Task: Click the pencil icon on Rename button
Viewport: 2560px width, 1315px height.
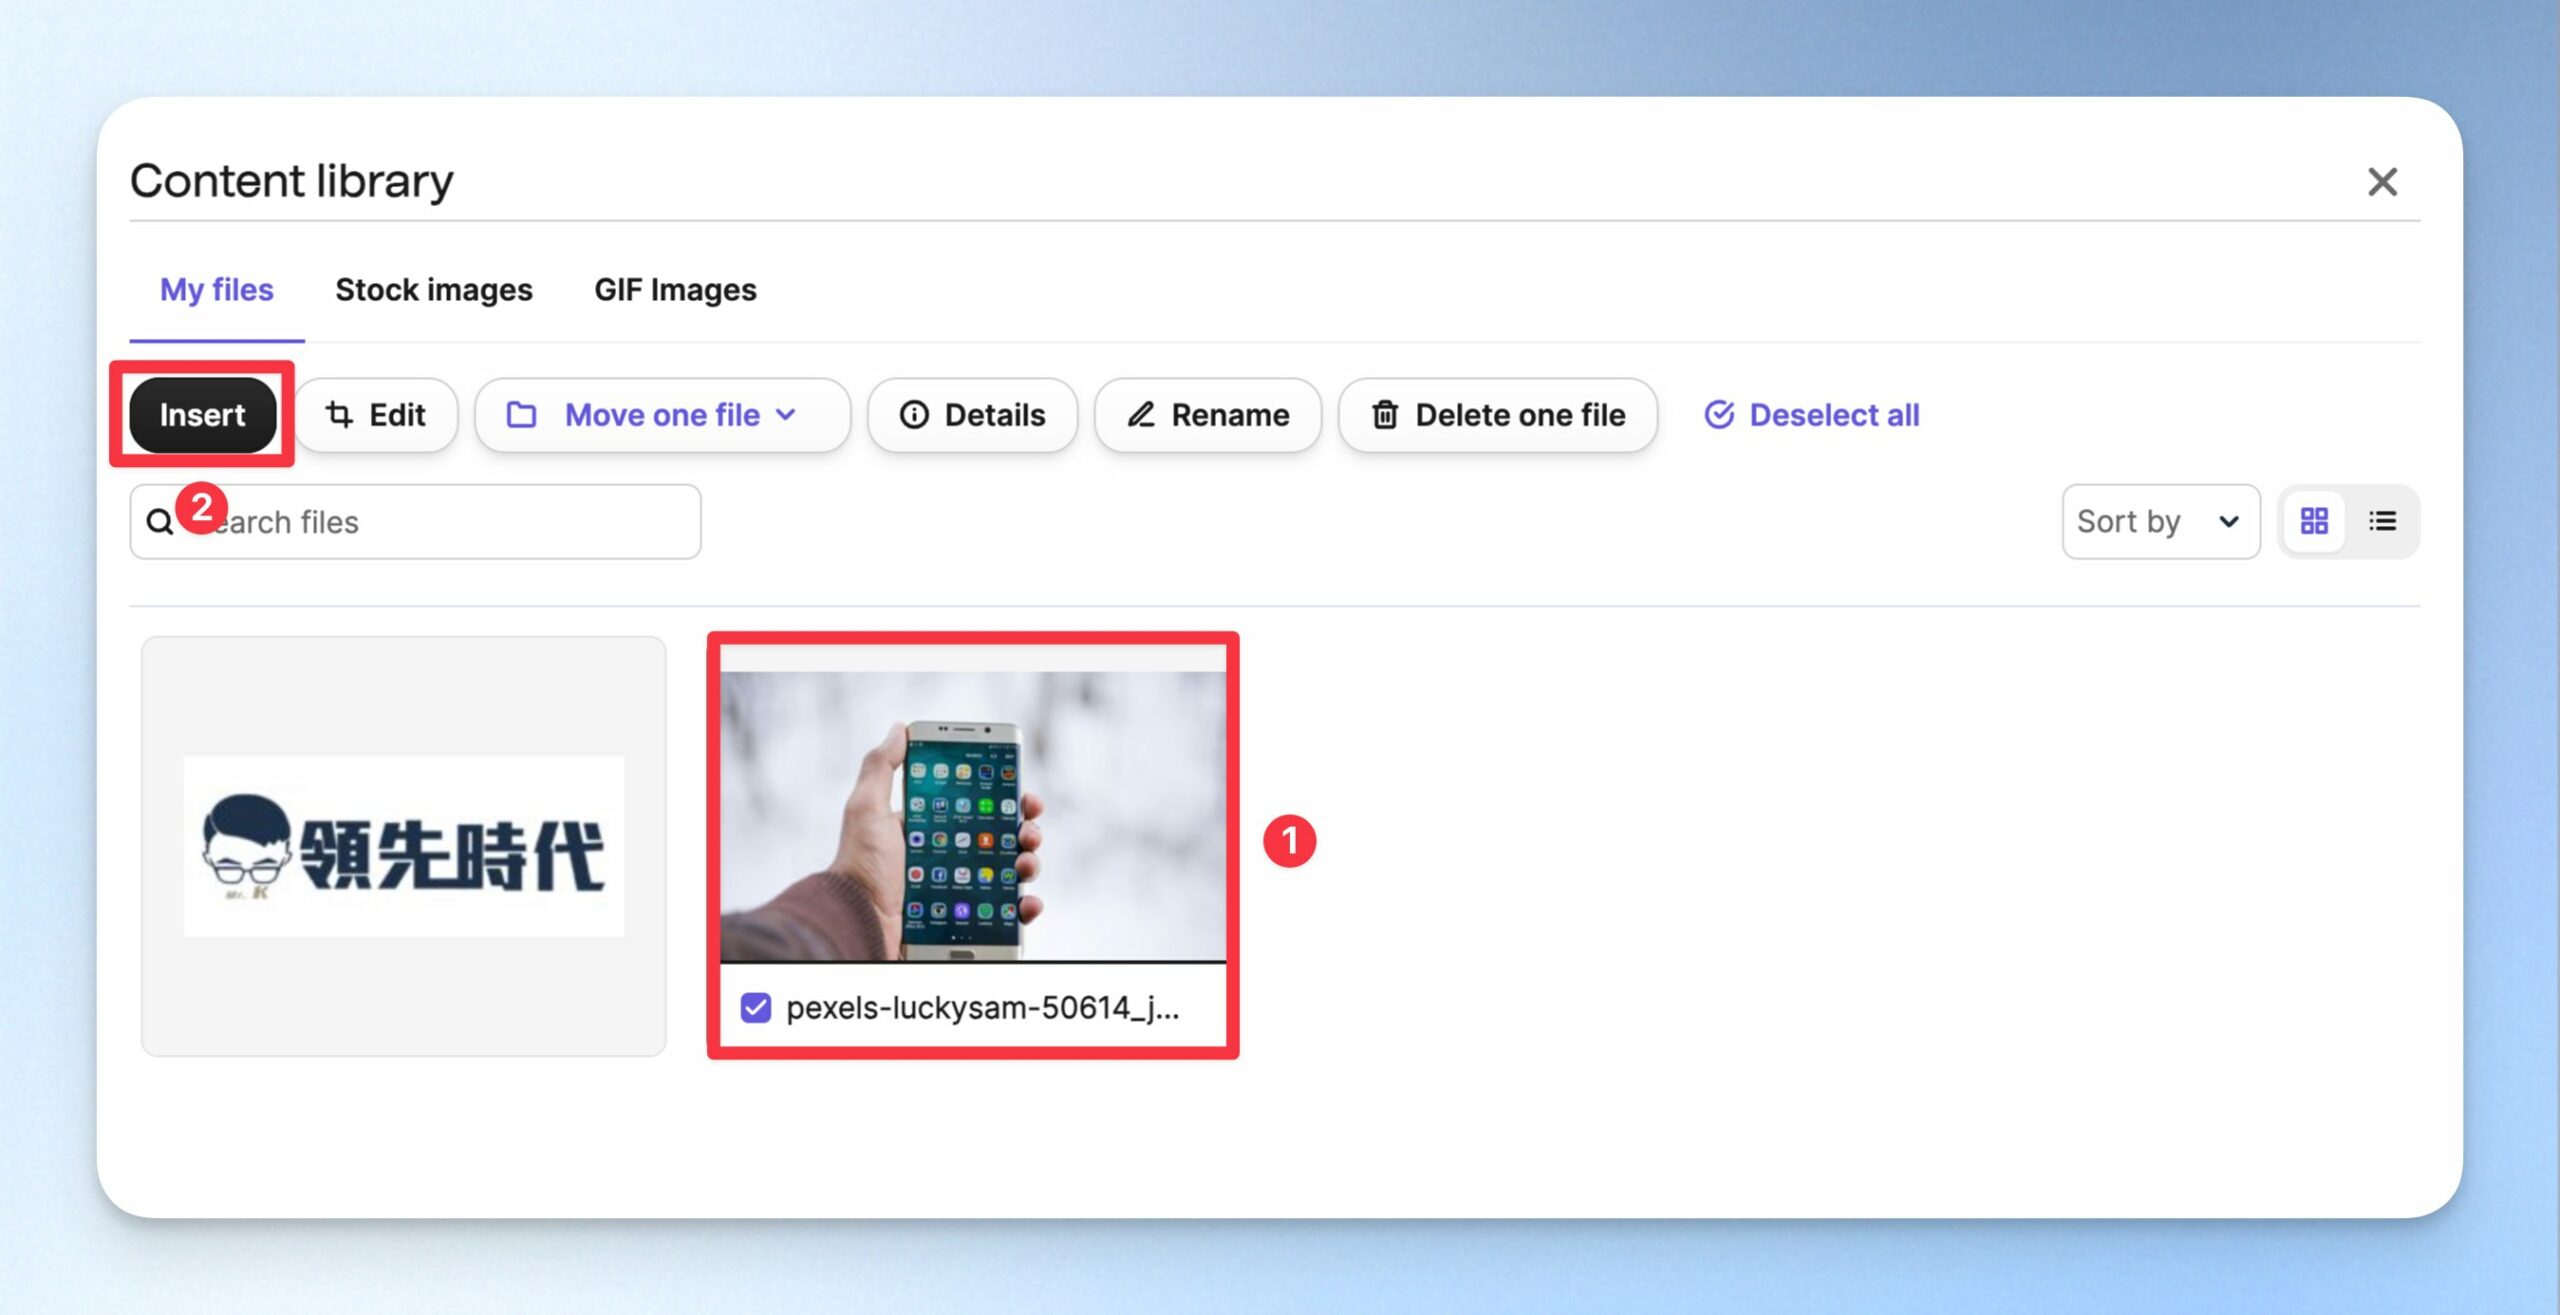Action: pos(1141,415)
